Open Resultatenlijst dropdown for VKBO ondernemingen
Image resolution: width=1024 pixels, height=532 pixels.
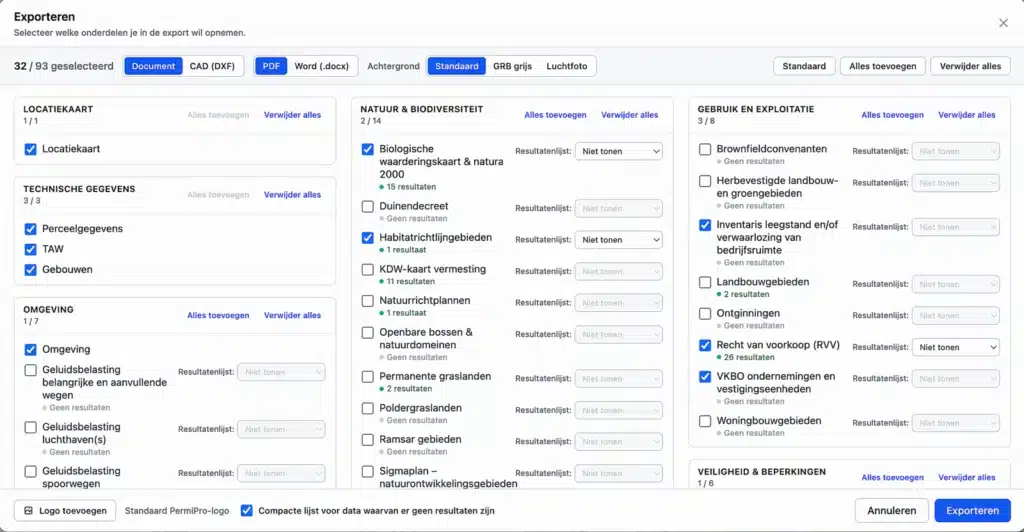(955, 379)
